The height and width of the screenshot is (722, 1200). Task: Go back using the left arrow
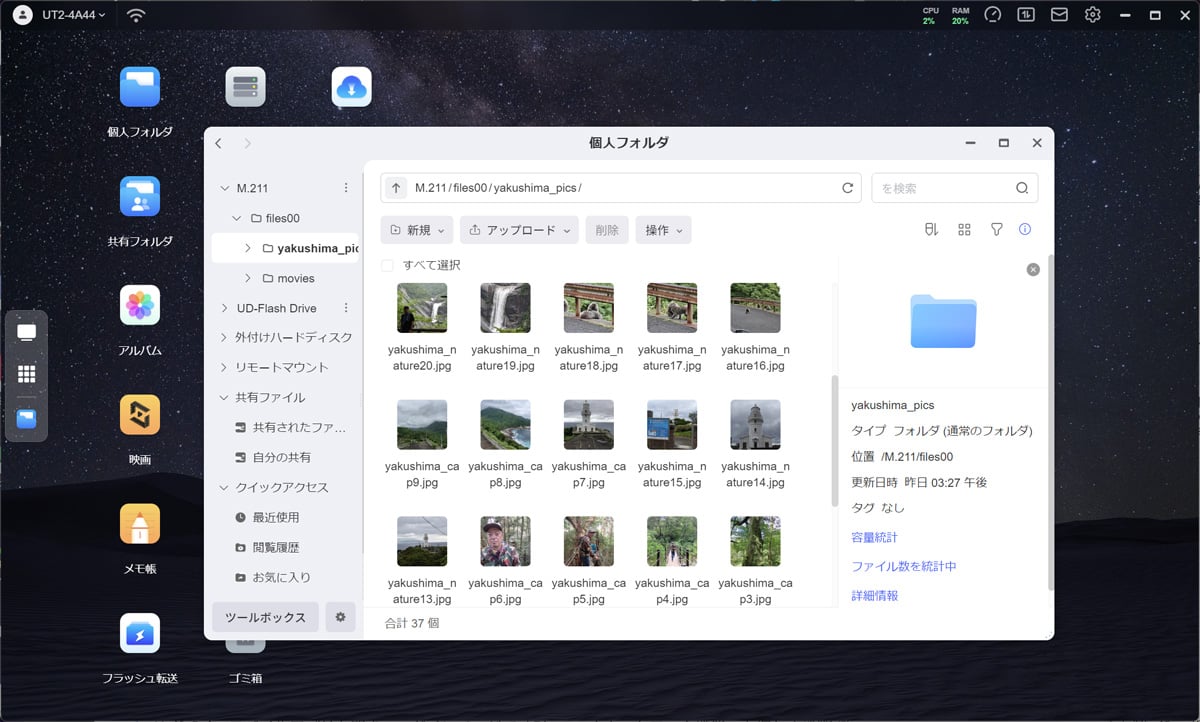219,143
